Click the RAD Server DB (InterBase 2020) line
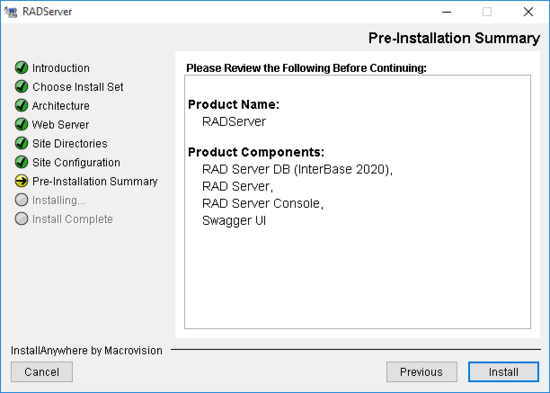 tap(297, 169)
